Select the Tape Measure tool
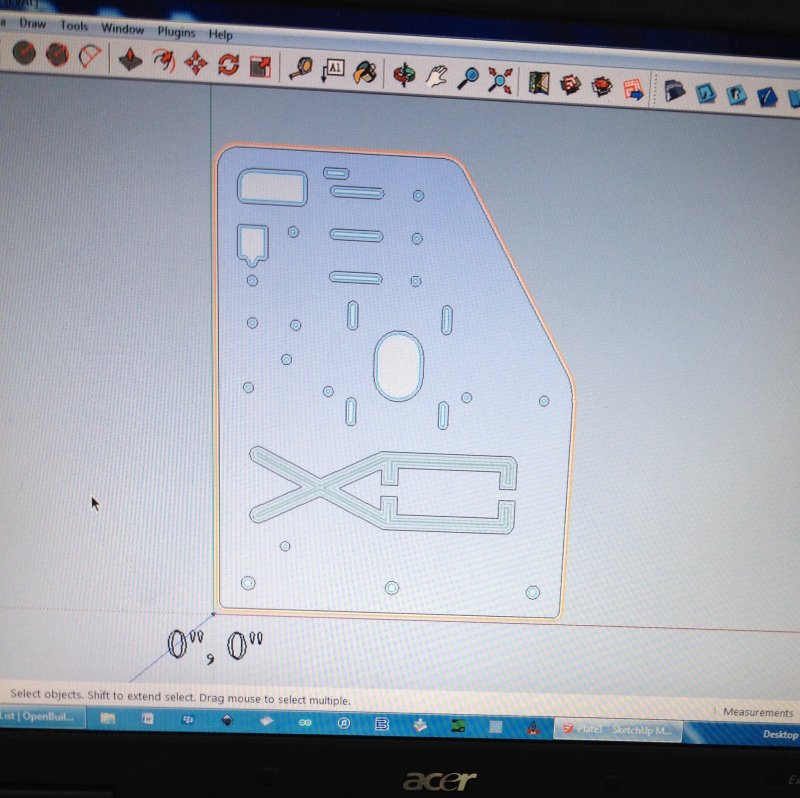Screen dimensions: 800x798 coord(301,69)
